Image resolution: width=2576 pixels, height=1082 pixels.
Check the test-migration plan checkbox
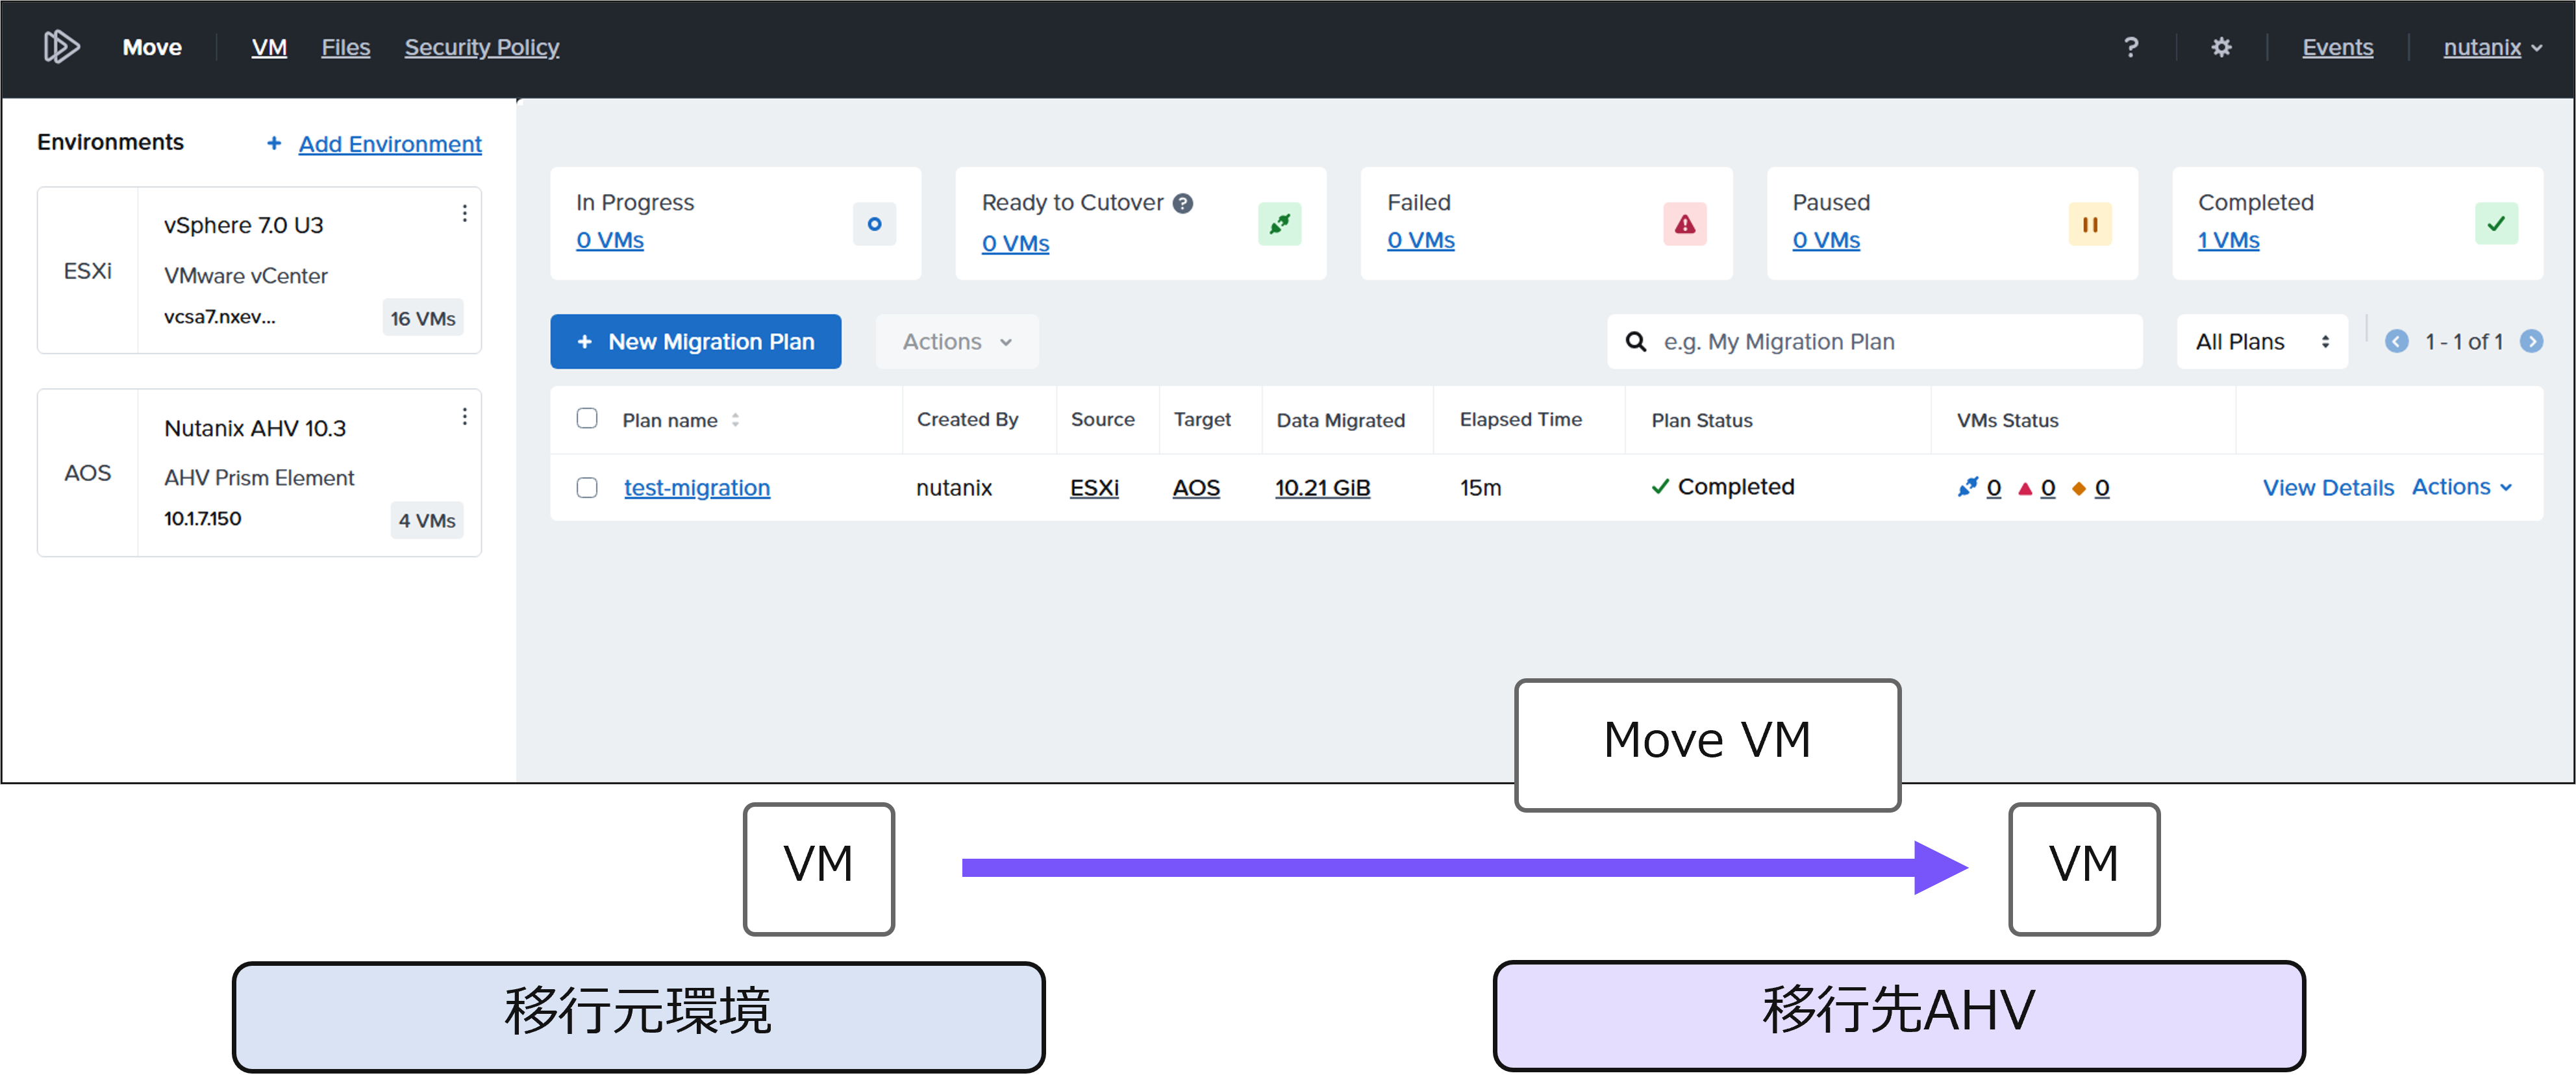(x=587, y=488)
